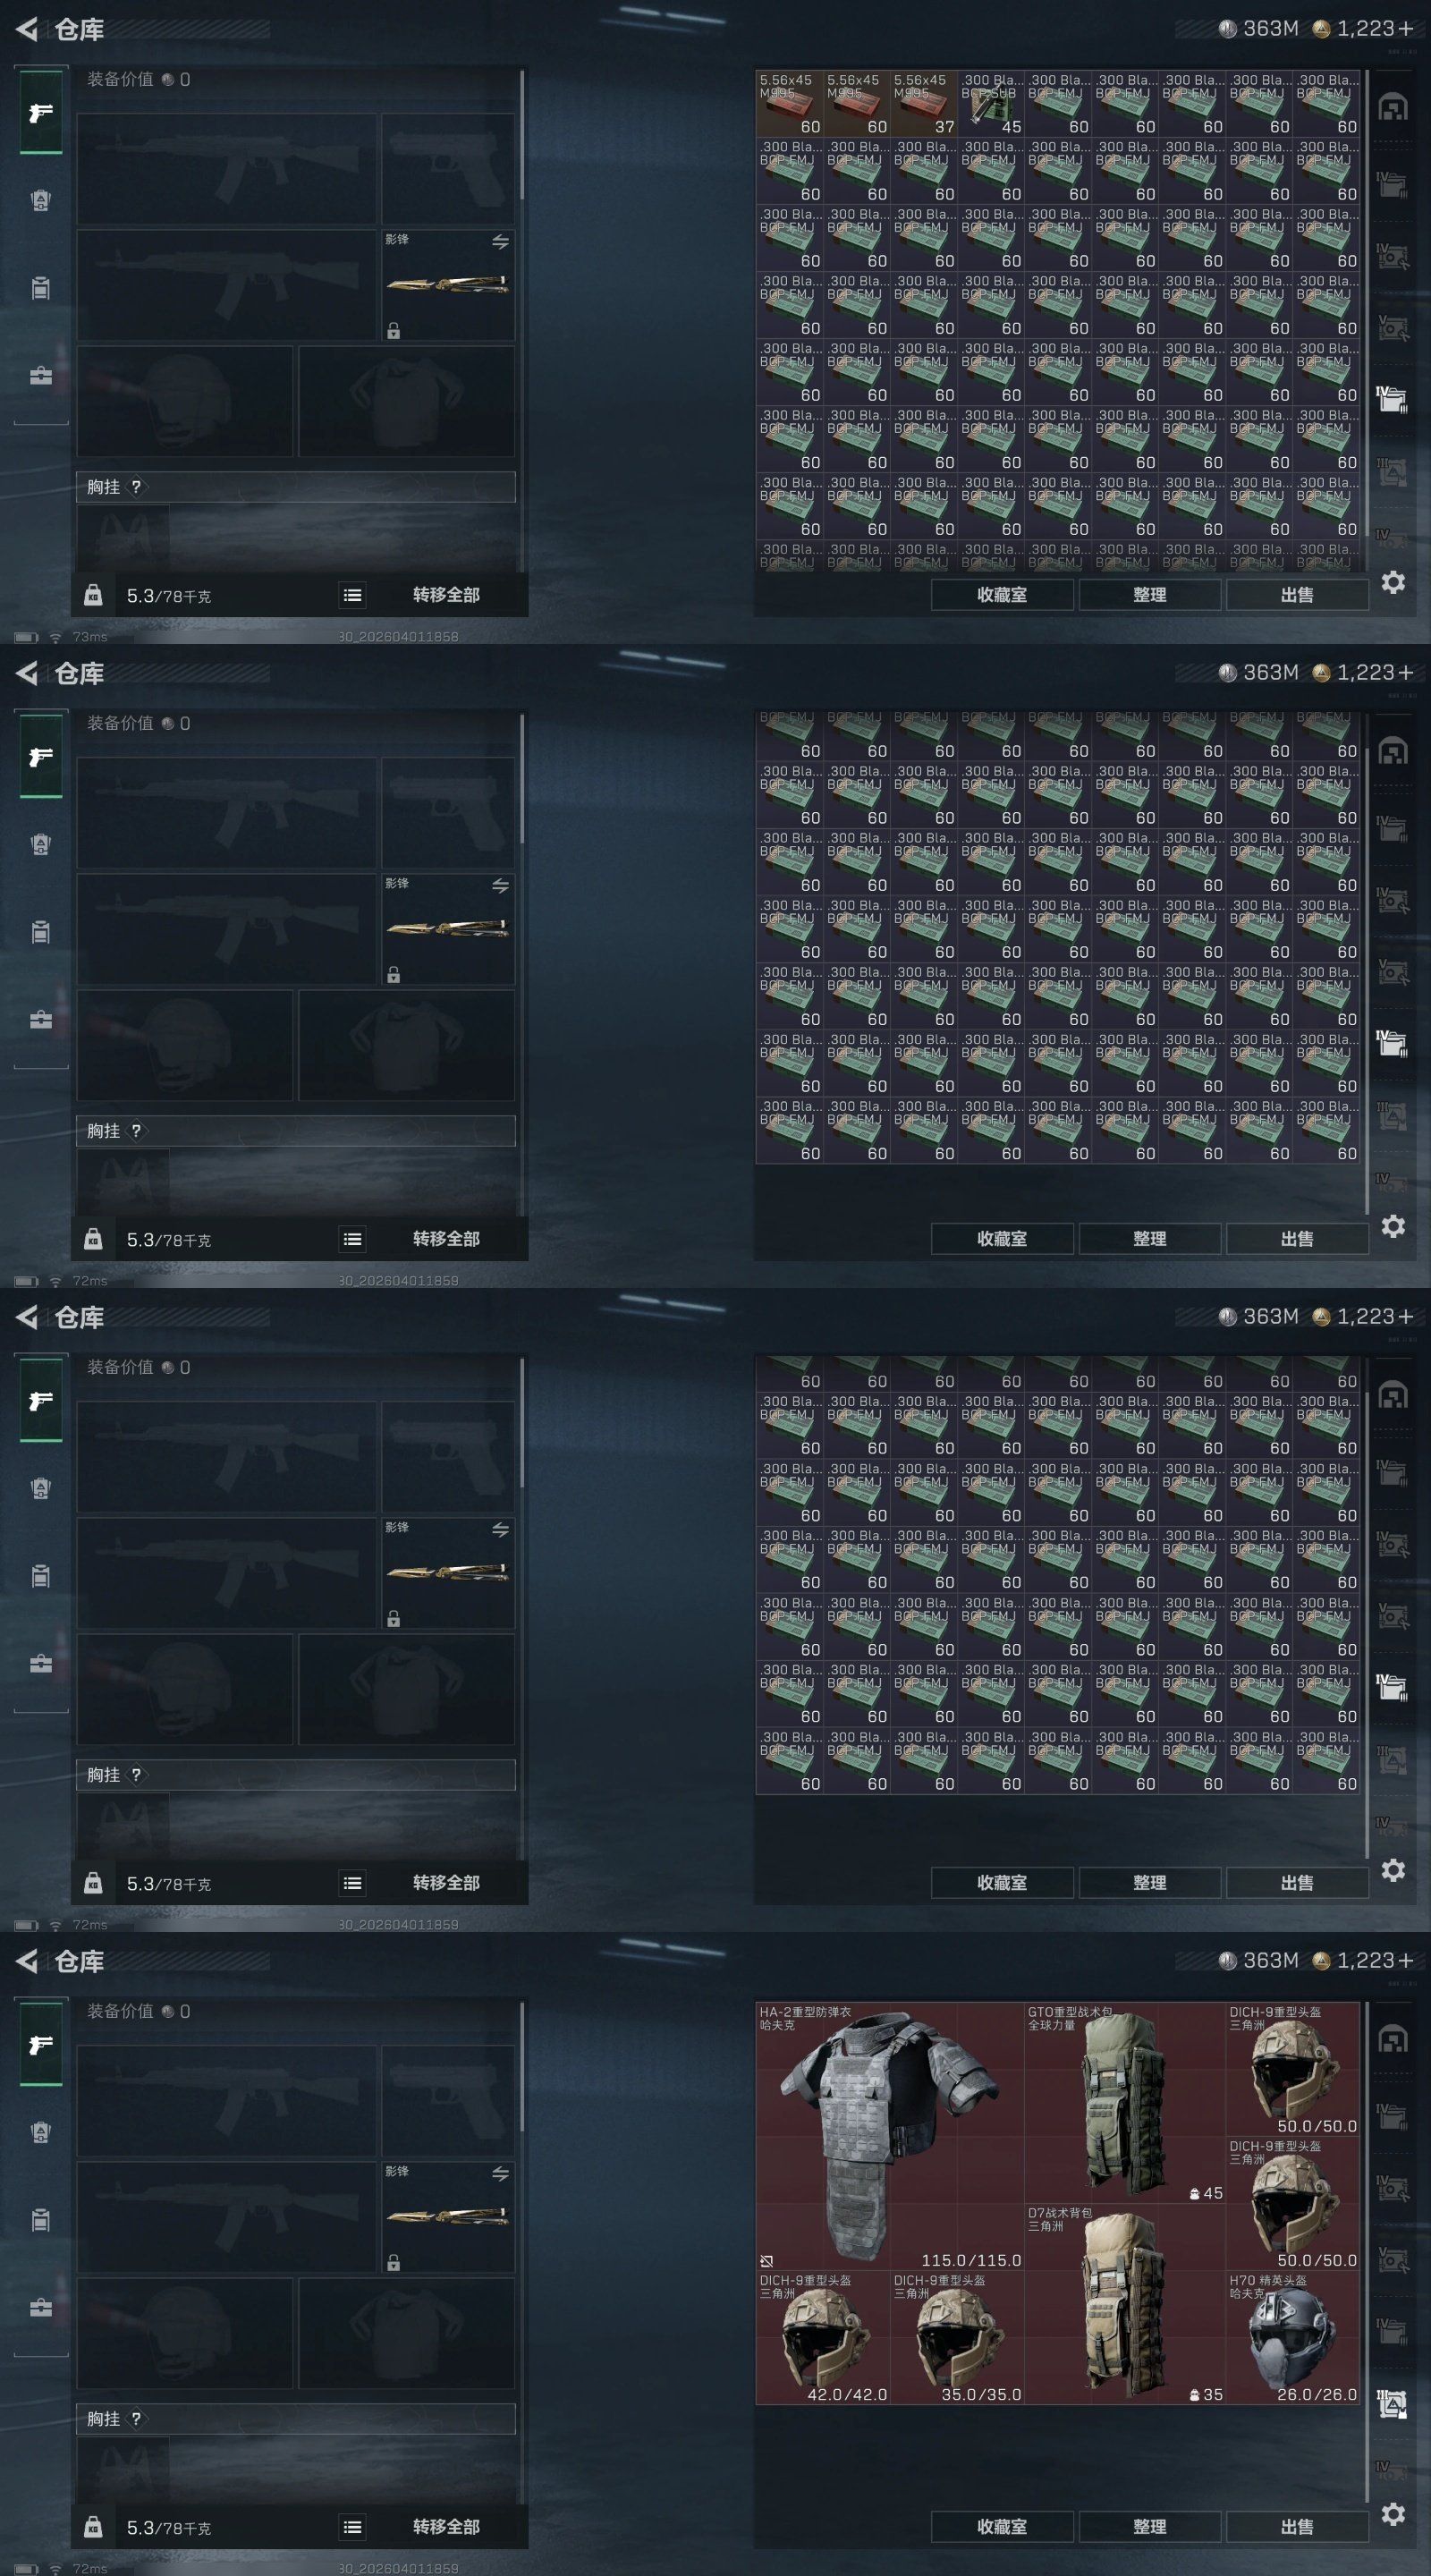Open the pistol weapon tab beside the M995 ammo screen
The height and width of the screenshot is (2576, 1431).
tap(41, 112)
